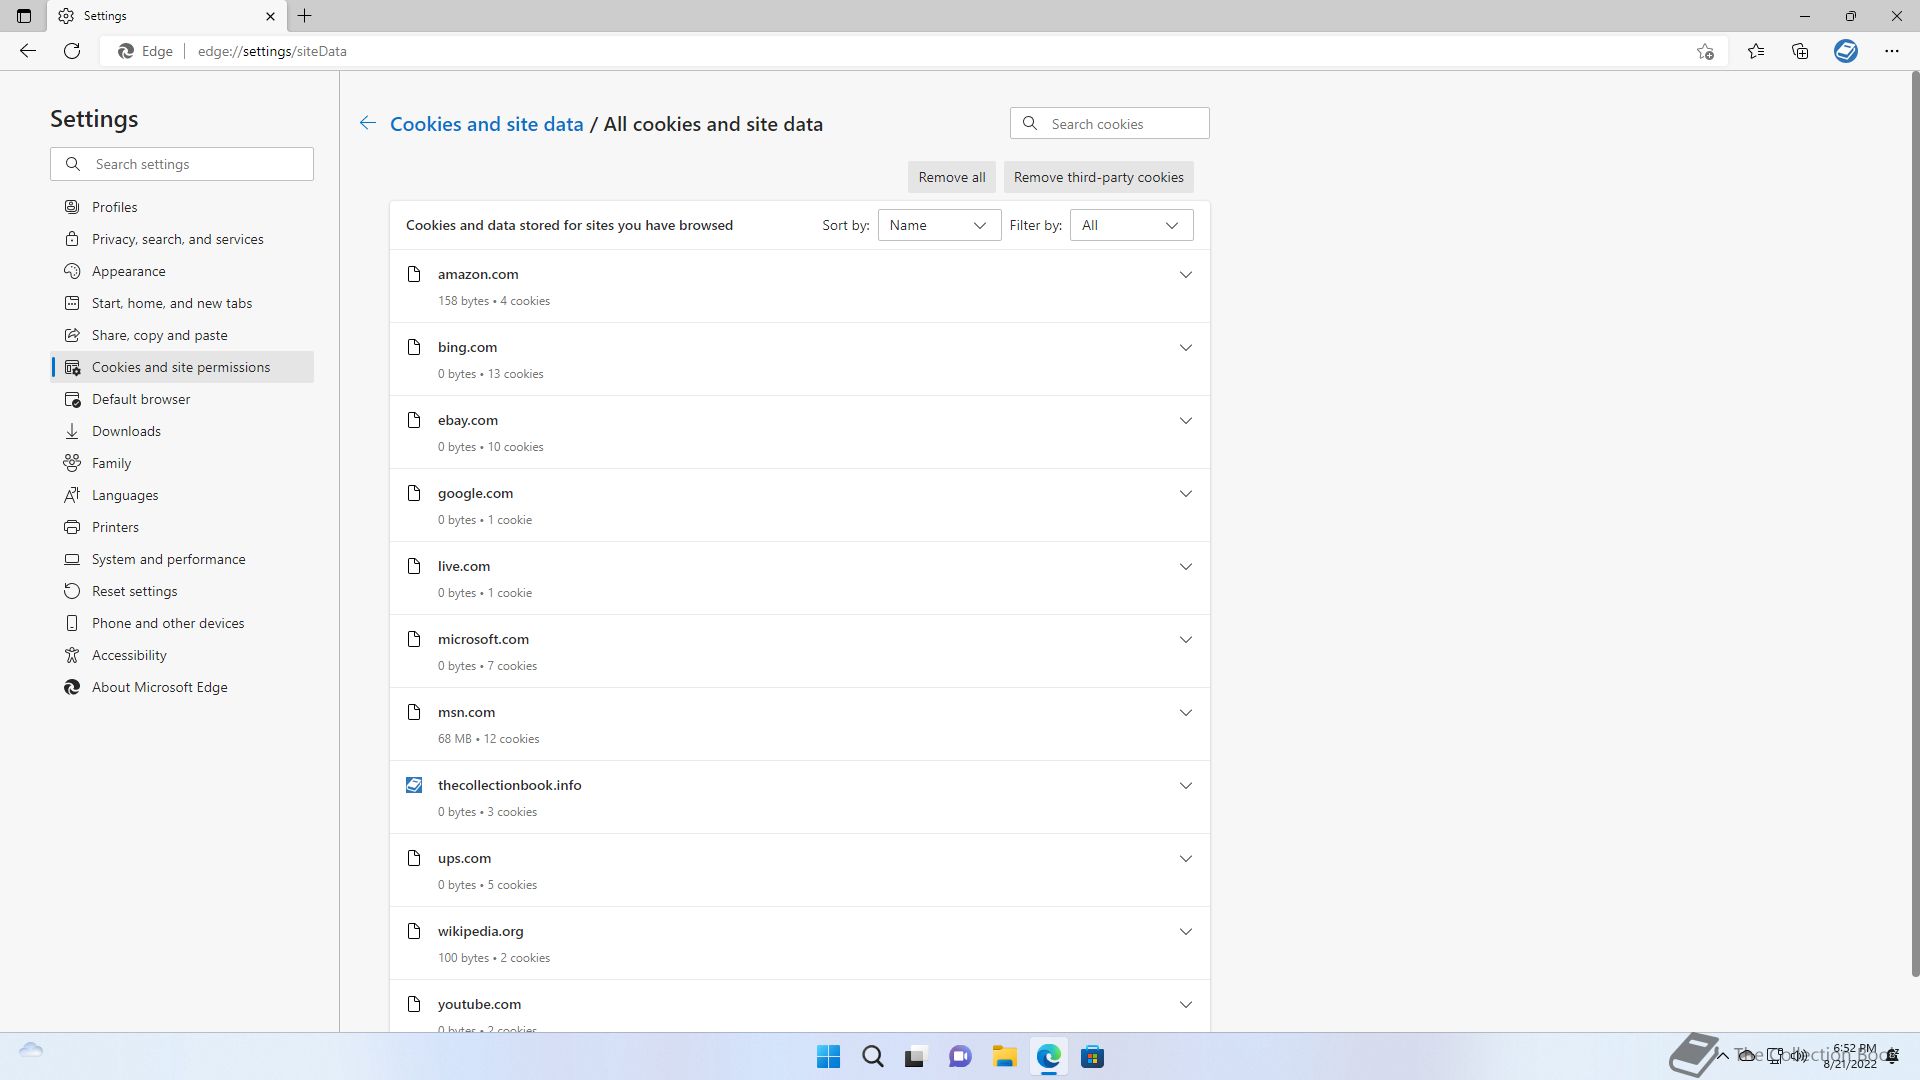Open Windows Start menu on taskbar
This screenshot has width=1920, height=1080.
828,1057
